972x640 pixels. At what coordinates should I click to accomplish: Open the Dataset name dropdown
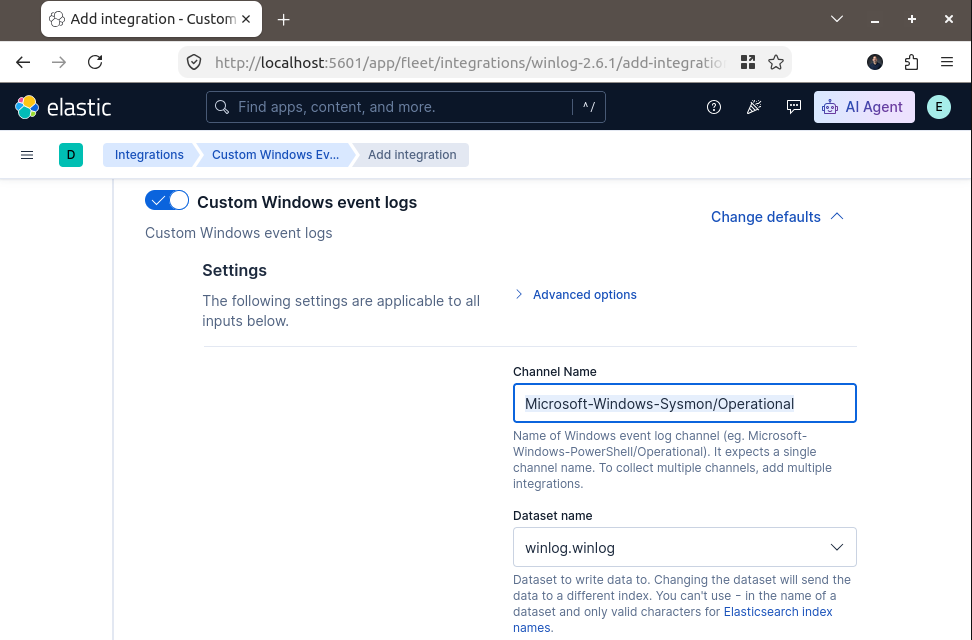click(x=684, y=547)
